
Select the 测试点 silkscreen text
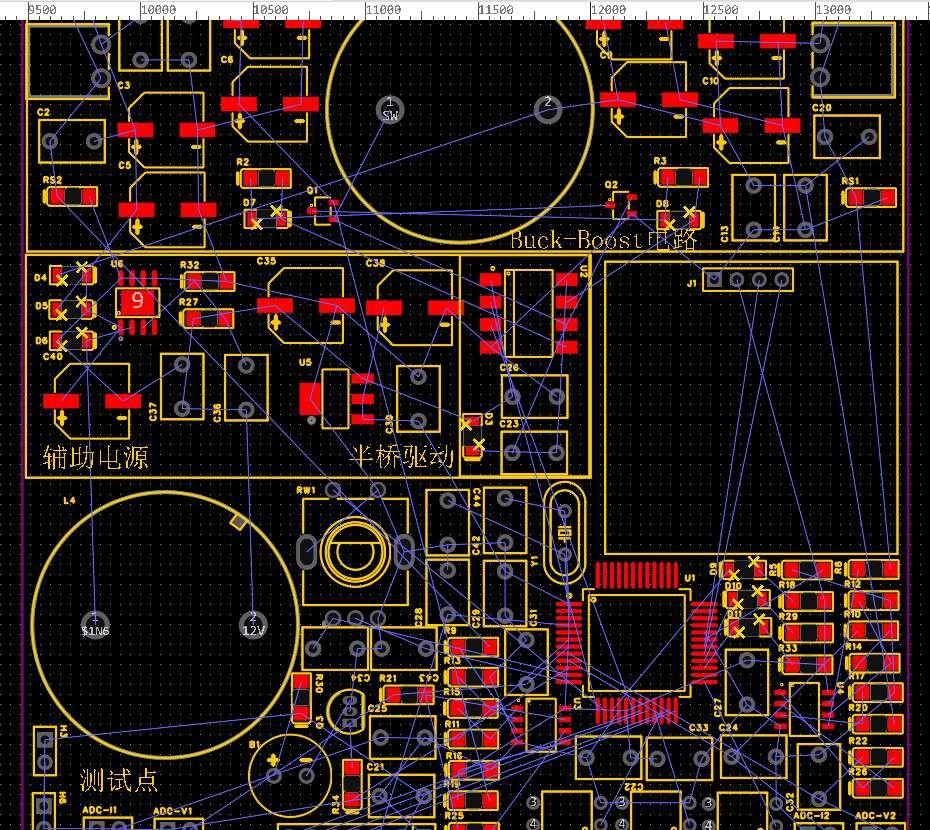coord(119,780)
